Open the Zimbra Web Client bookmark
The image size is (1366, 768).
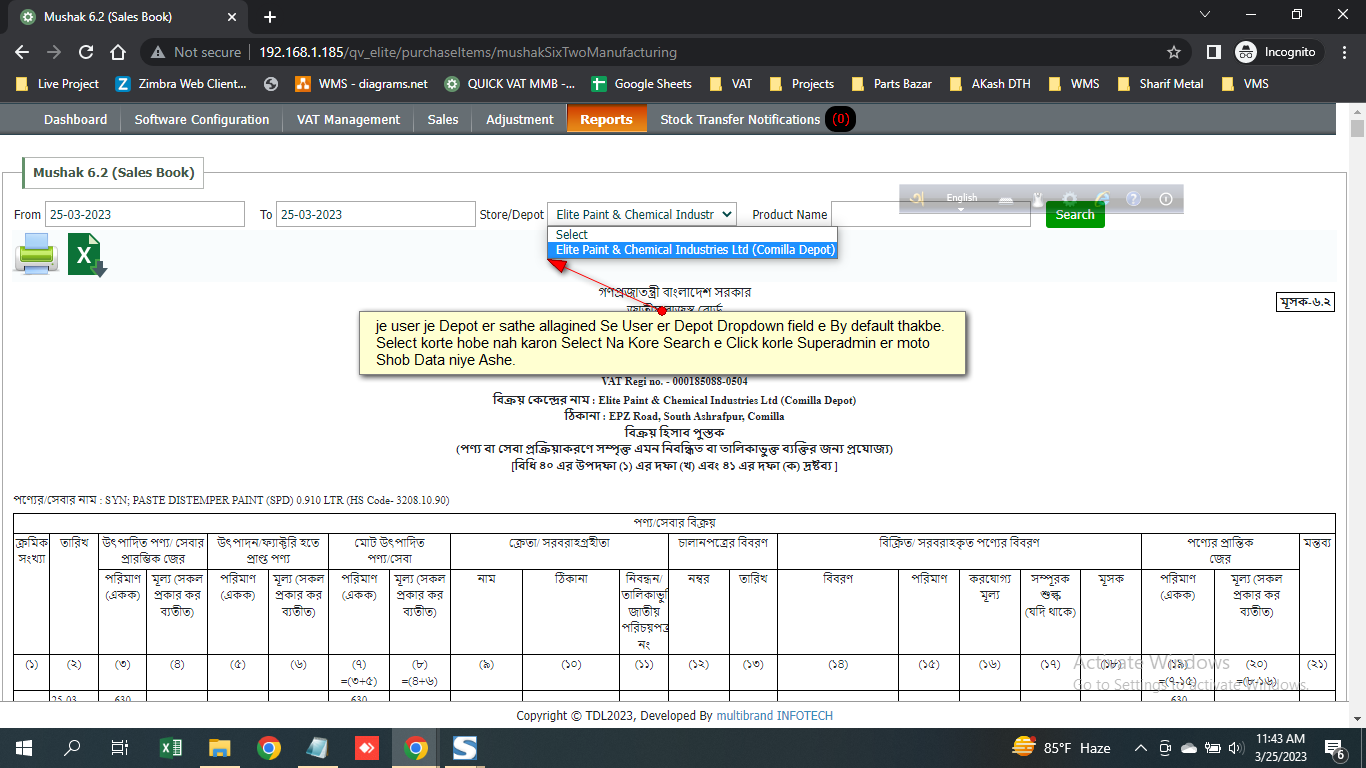coord(181,84)
